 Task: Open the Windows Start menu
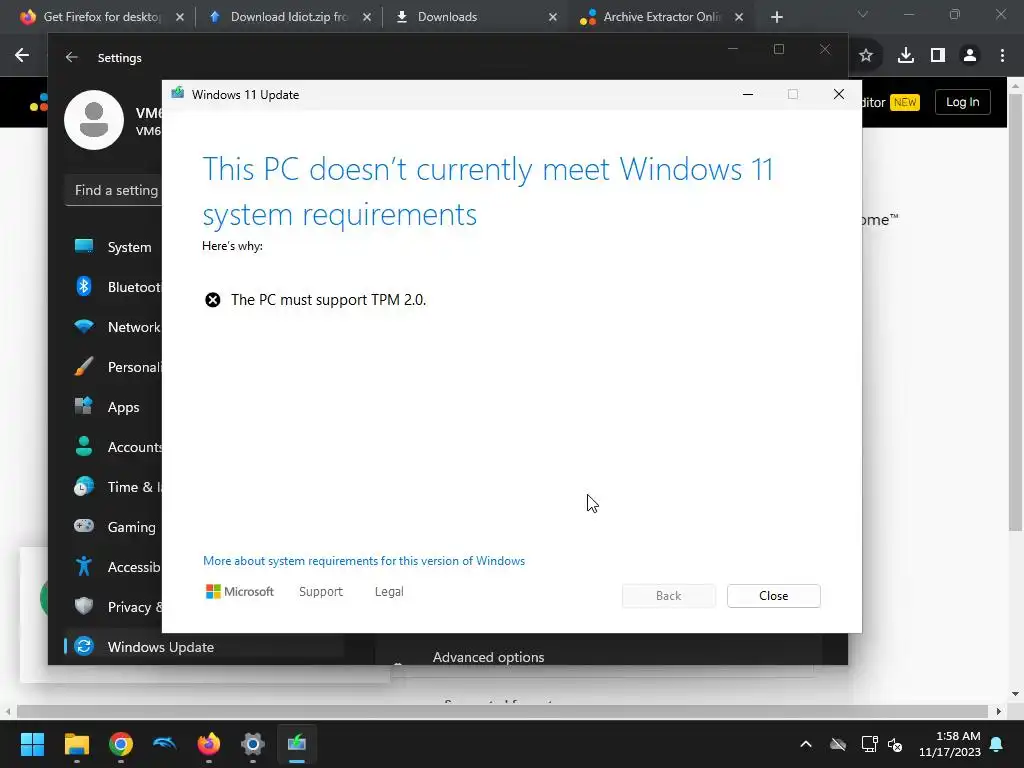pos(32,744)
